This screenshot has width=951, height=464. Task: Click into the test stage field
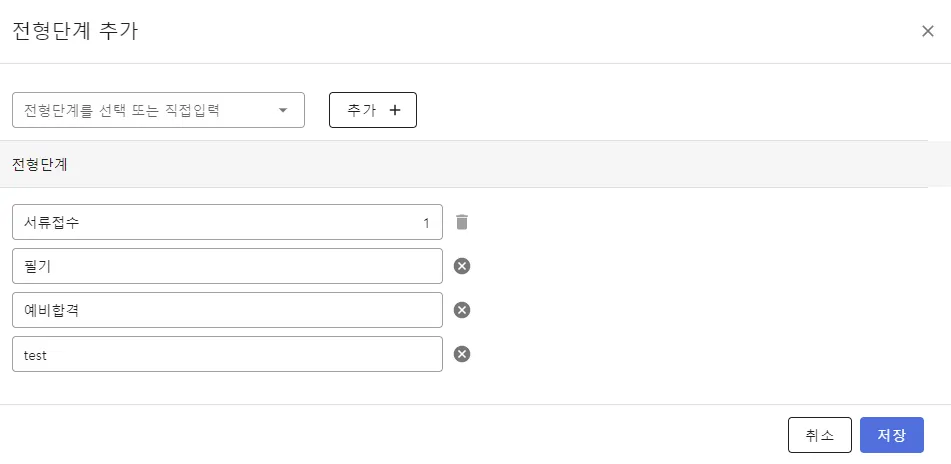227,354
